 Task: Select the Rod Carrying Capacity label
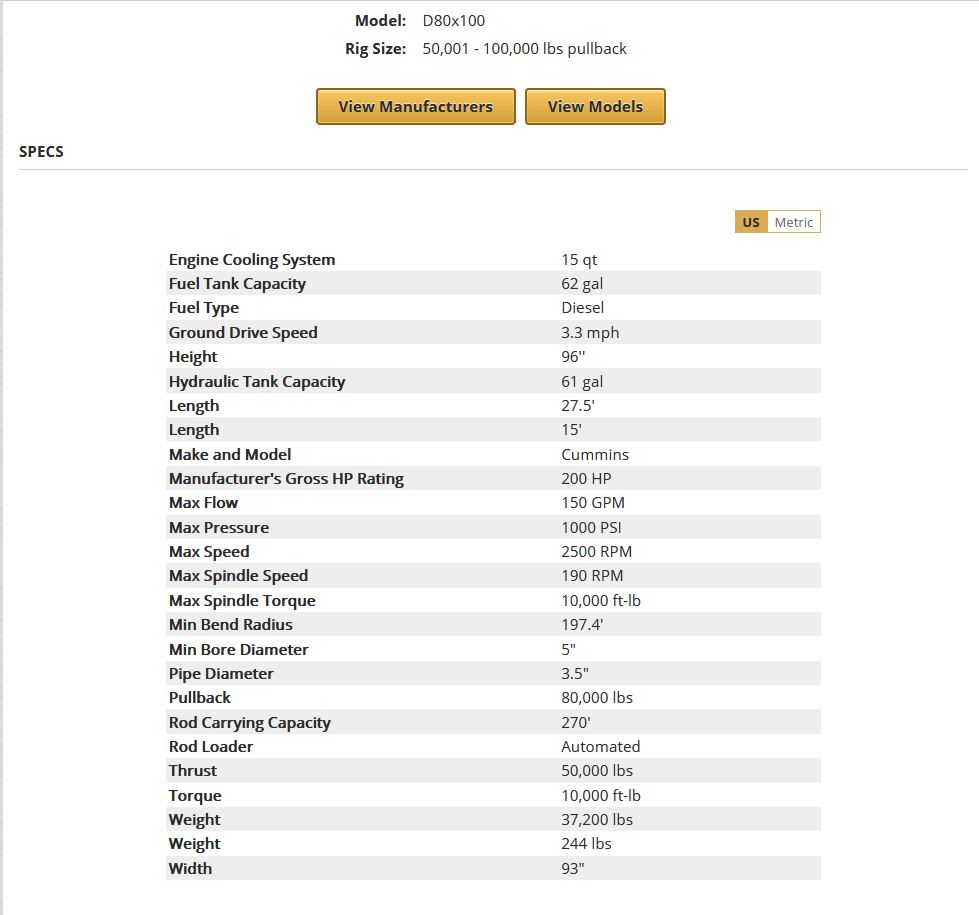[x=249, y=722]
